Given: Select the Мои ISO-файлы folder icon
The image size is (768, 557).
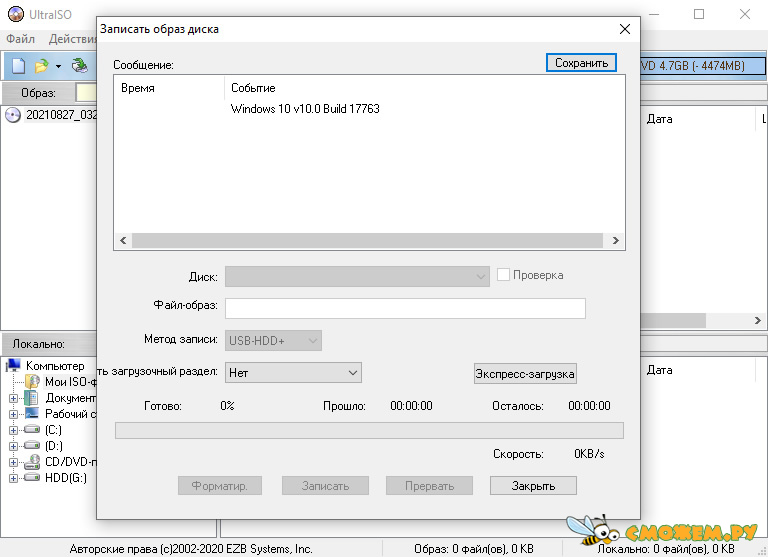Looking at the screenshot, I should [x=32, y=381].
